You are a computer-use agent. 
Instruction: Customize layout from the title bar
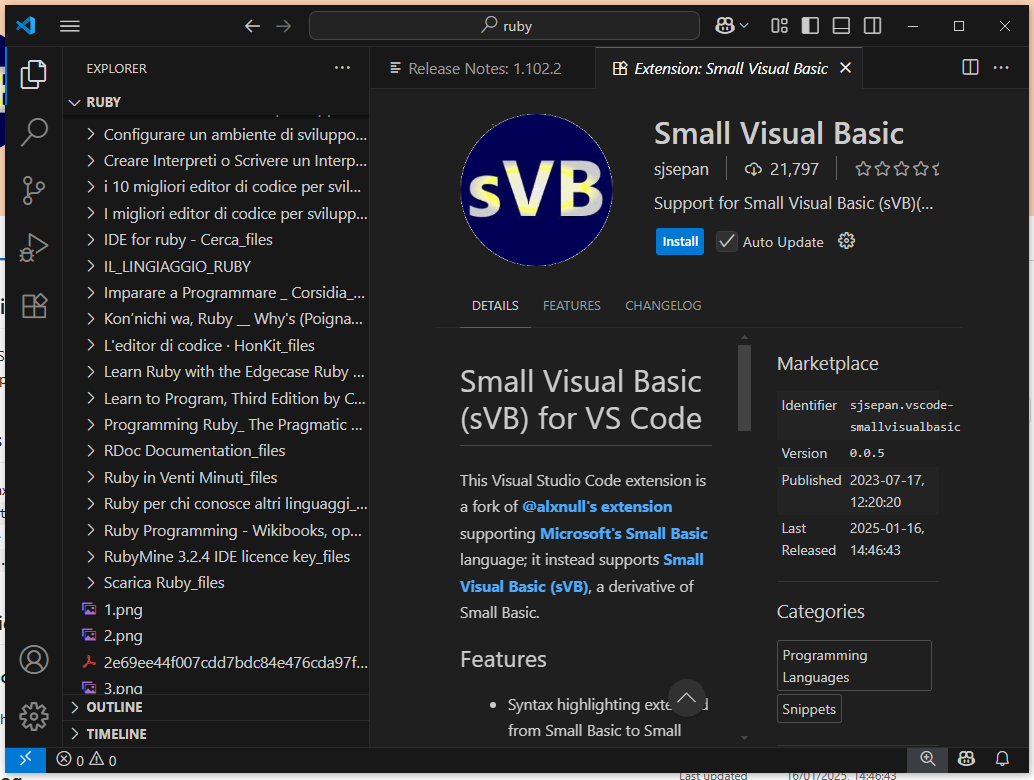779,26
